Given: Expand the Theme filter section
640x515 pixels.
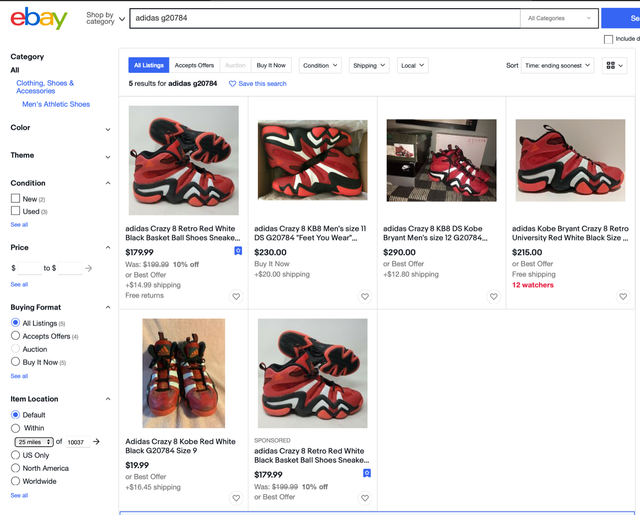Looking at the screenshot, I should [x=108, y=157].
